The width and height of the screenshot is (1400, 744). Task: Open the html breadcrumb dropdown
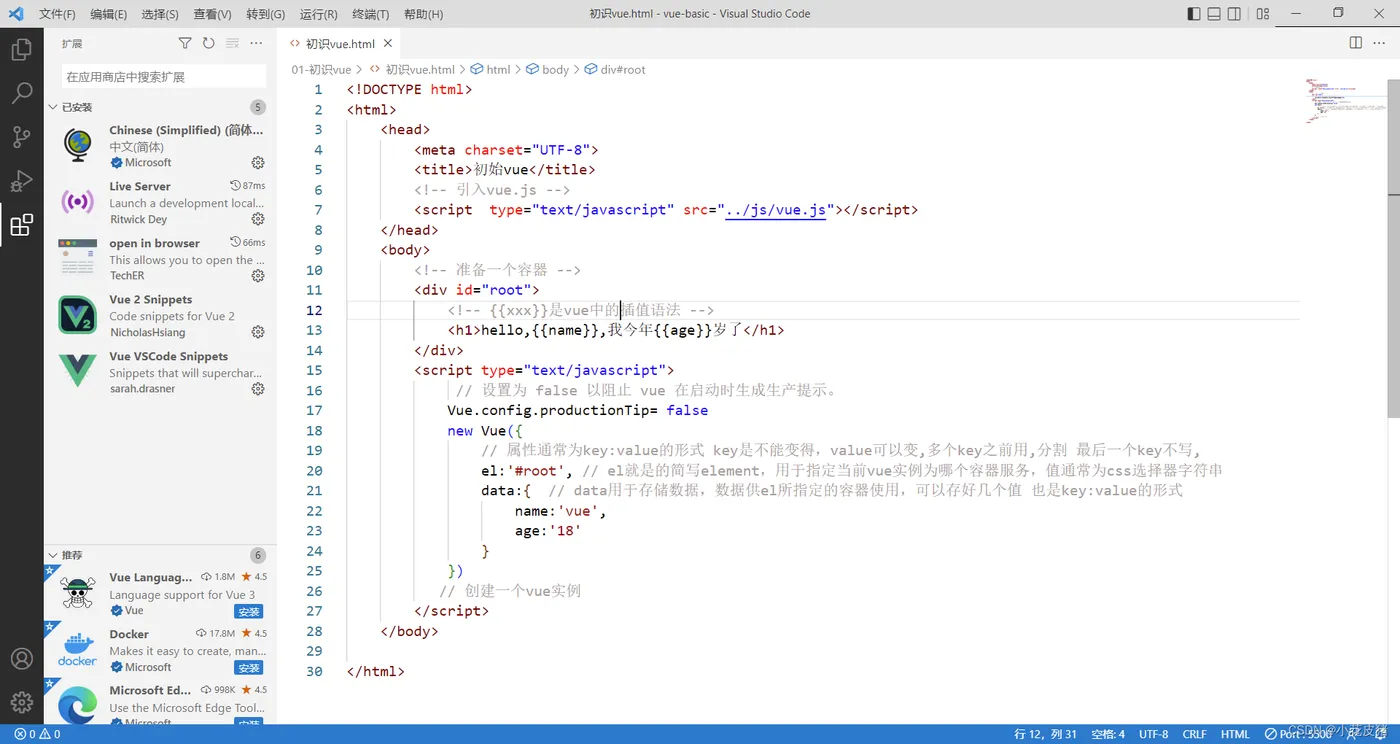pos(490,70)
